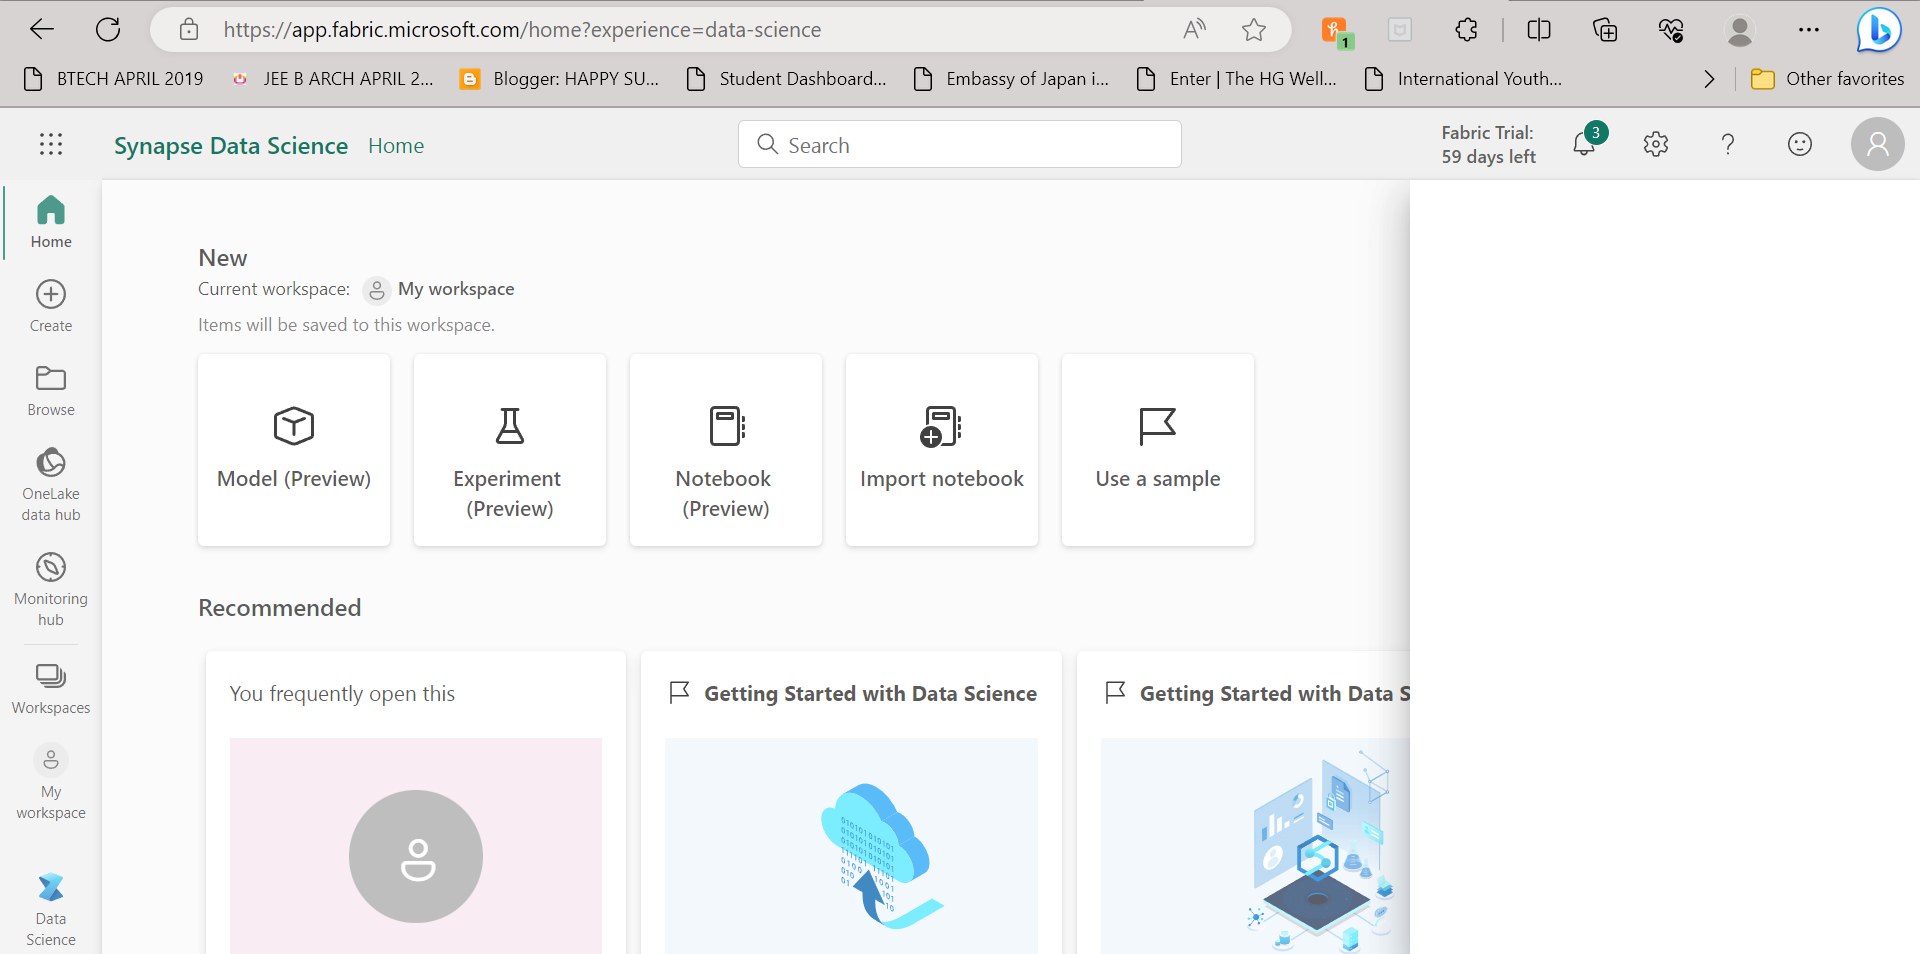The image size is (1920, 954).
Task: Give feedback using the smiley icon
Action: pyautogui.click(x=1800, y=144)
